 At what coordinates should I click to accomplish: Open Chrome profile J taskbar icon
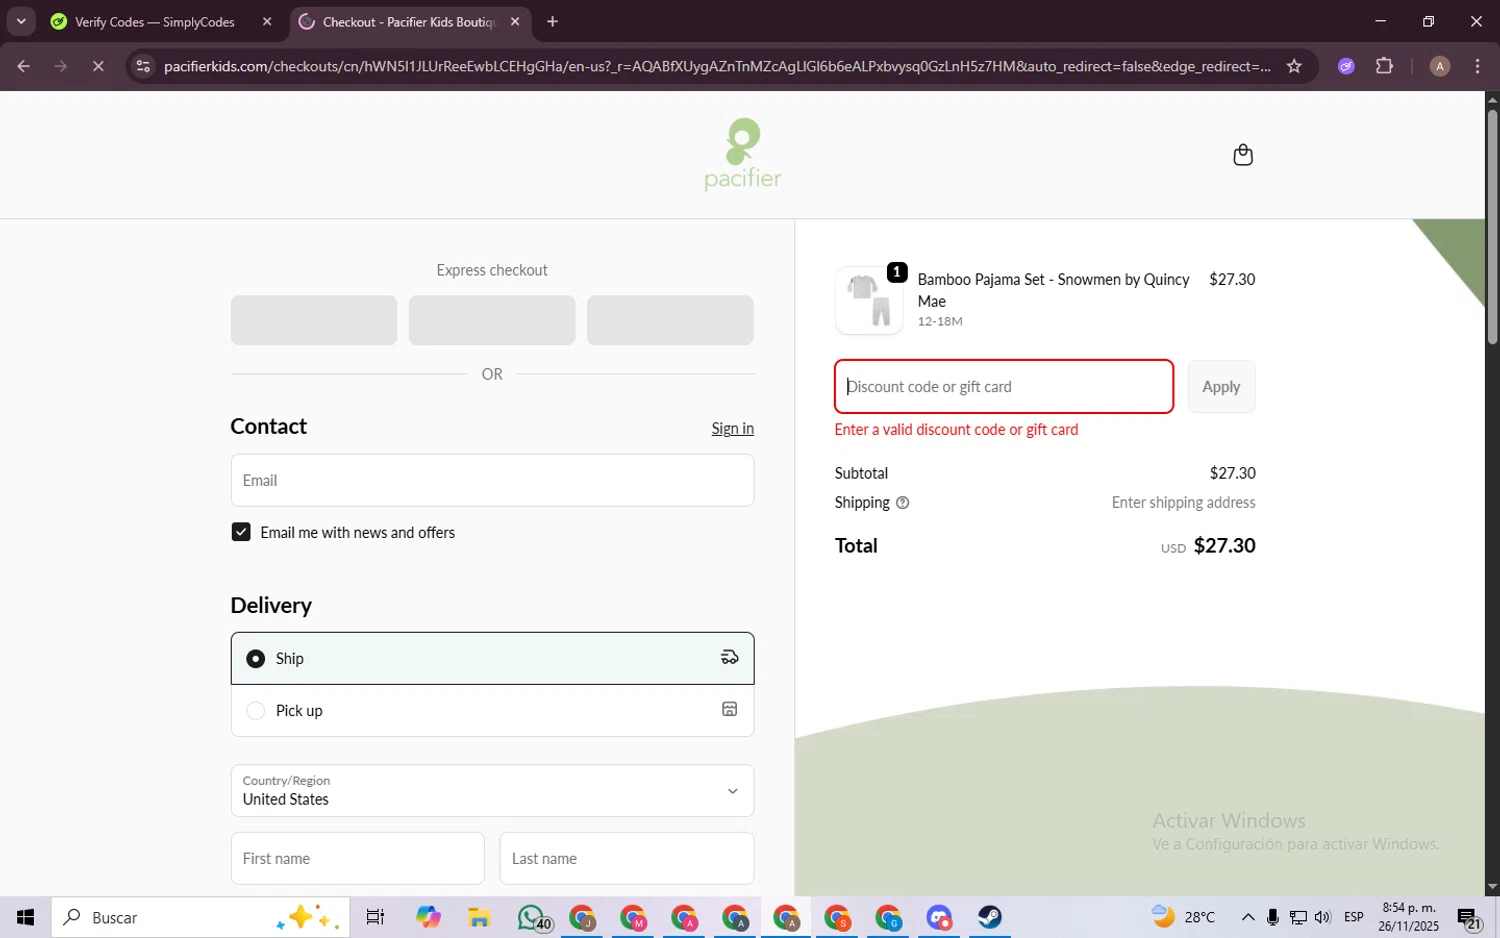tap(582, 917)
